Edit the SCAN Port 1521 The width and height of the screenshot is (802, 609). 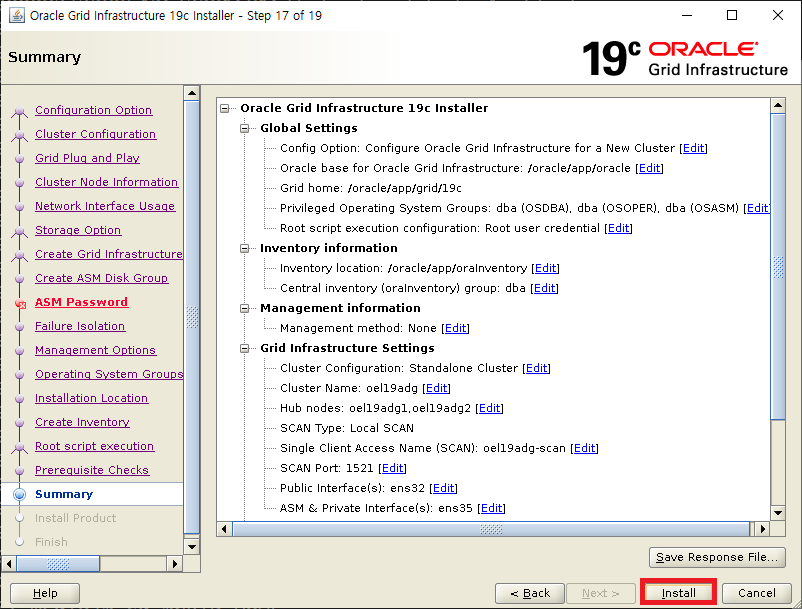392,468
